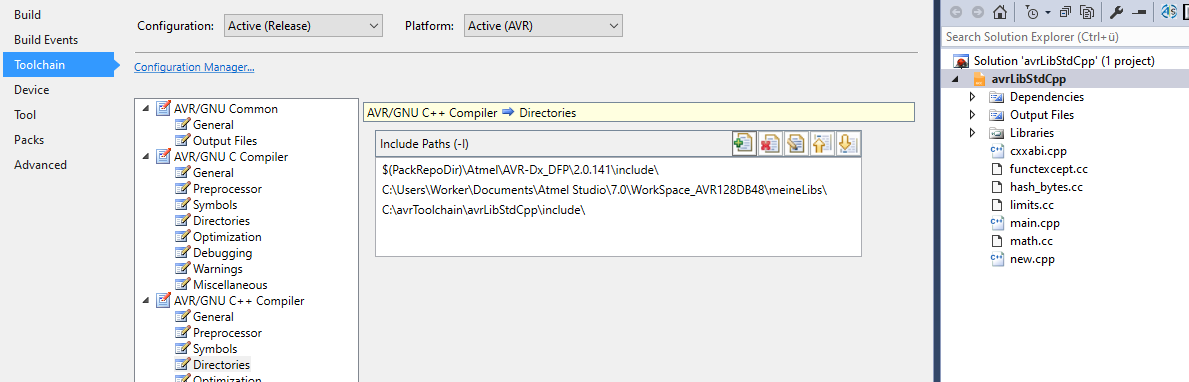
Task: Collapse the AVR/GNU C Compiler tree node
Action: tap(146, 156)
